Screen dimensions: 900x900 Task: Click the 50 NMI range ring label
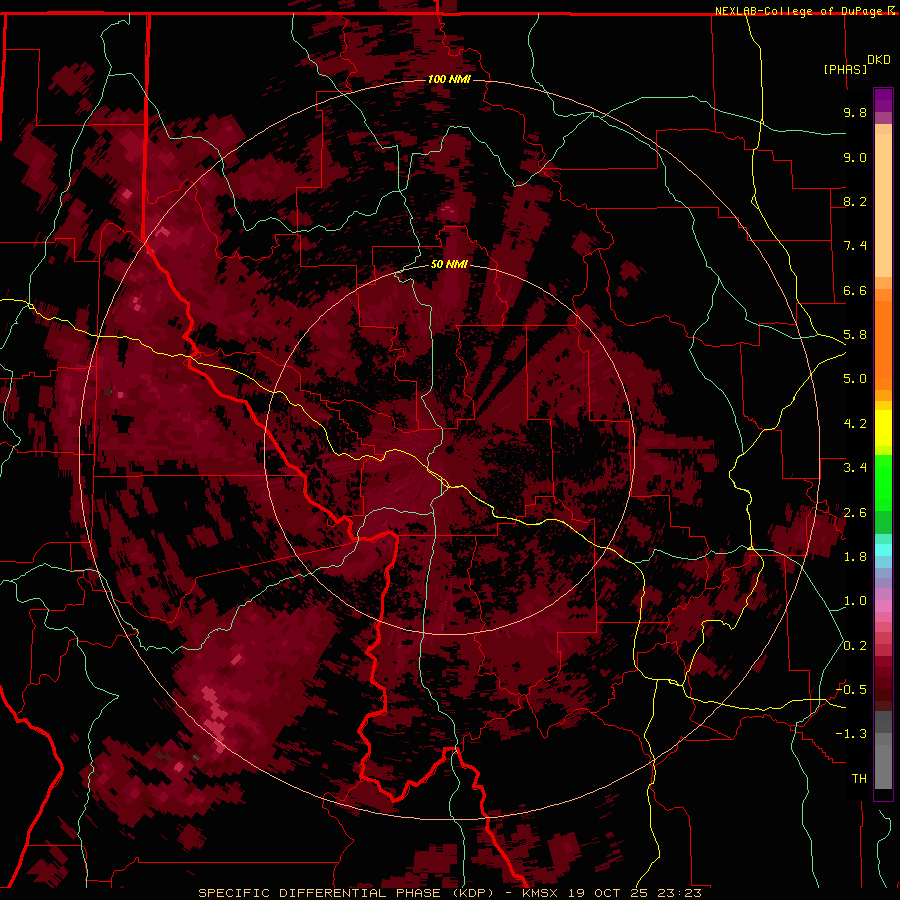pyautogui.click(x=449, y=264)
